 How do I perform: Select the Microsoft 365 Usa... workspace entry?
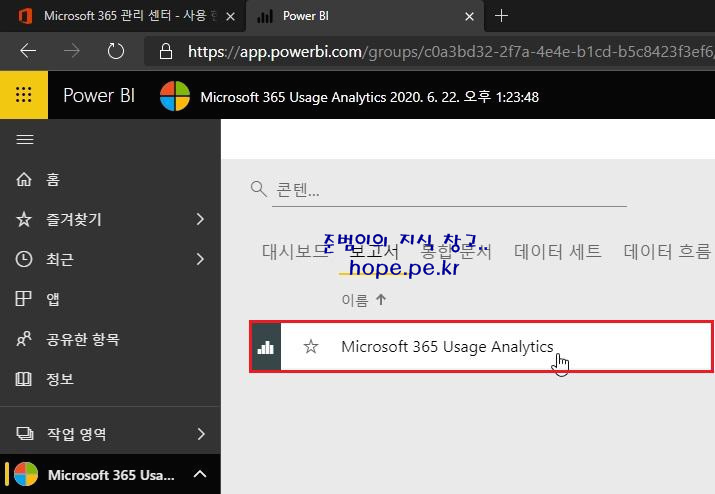pyautogui.click(x=110, y=474)
